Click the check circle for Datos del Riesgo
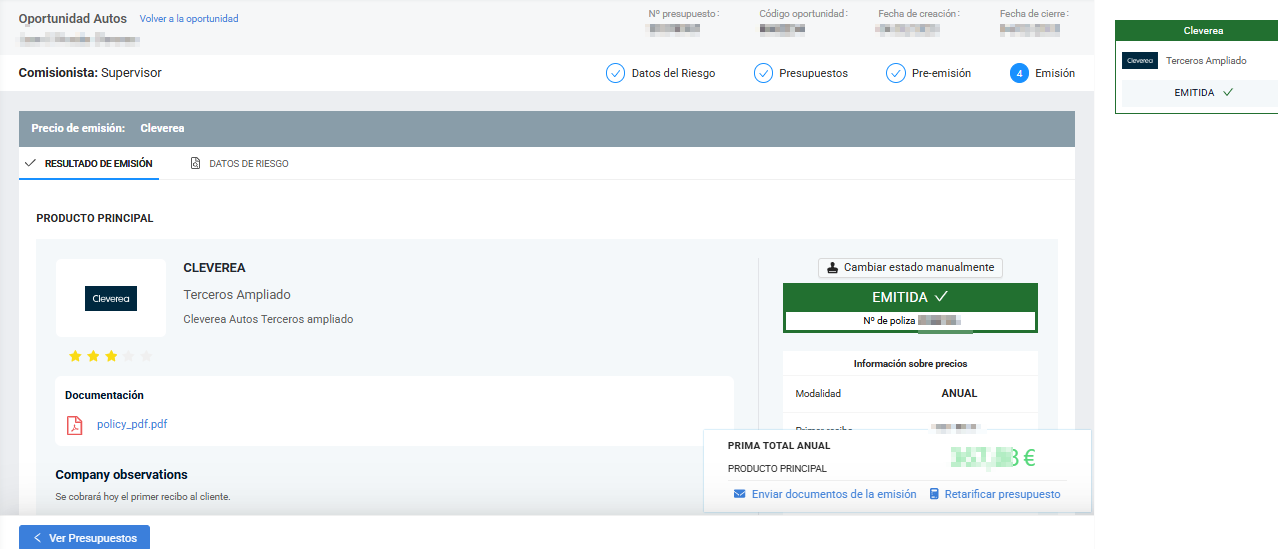The image size is (1278, 549). pyautogui.click(x=615, y=73)
